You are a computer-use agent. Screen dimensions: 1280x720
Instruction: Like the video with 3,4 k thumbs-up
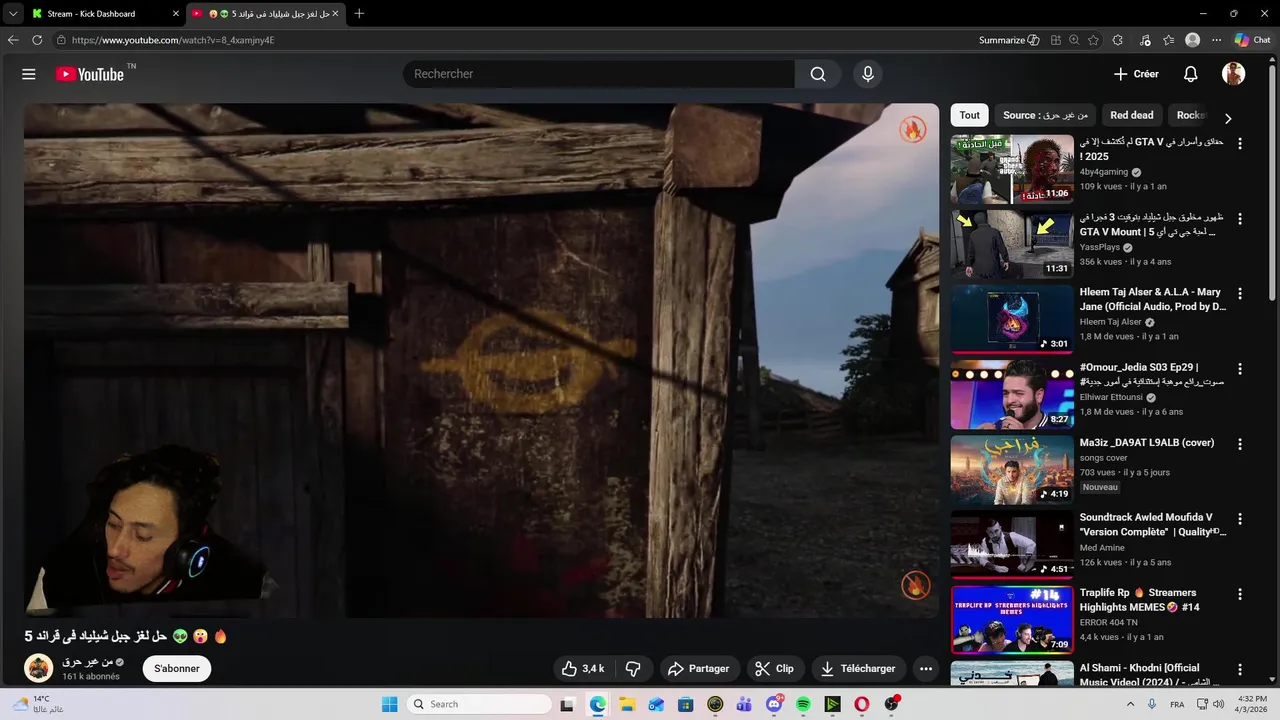[x=583, y=668]
